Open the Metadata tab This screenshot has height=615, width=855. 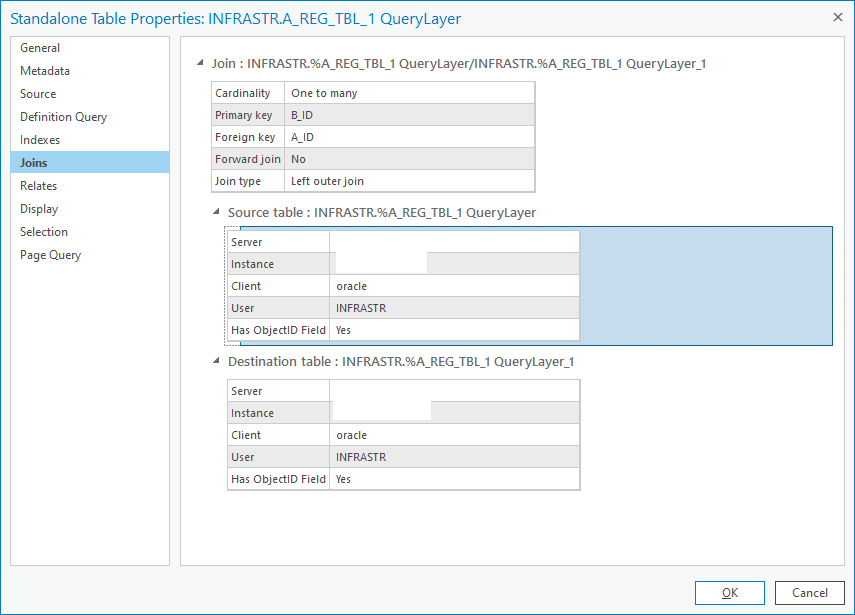(x=45, y=71)
